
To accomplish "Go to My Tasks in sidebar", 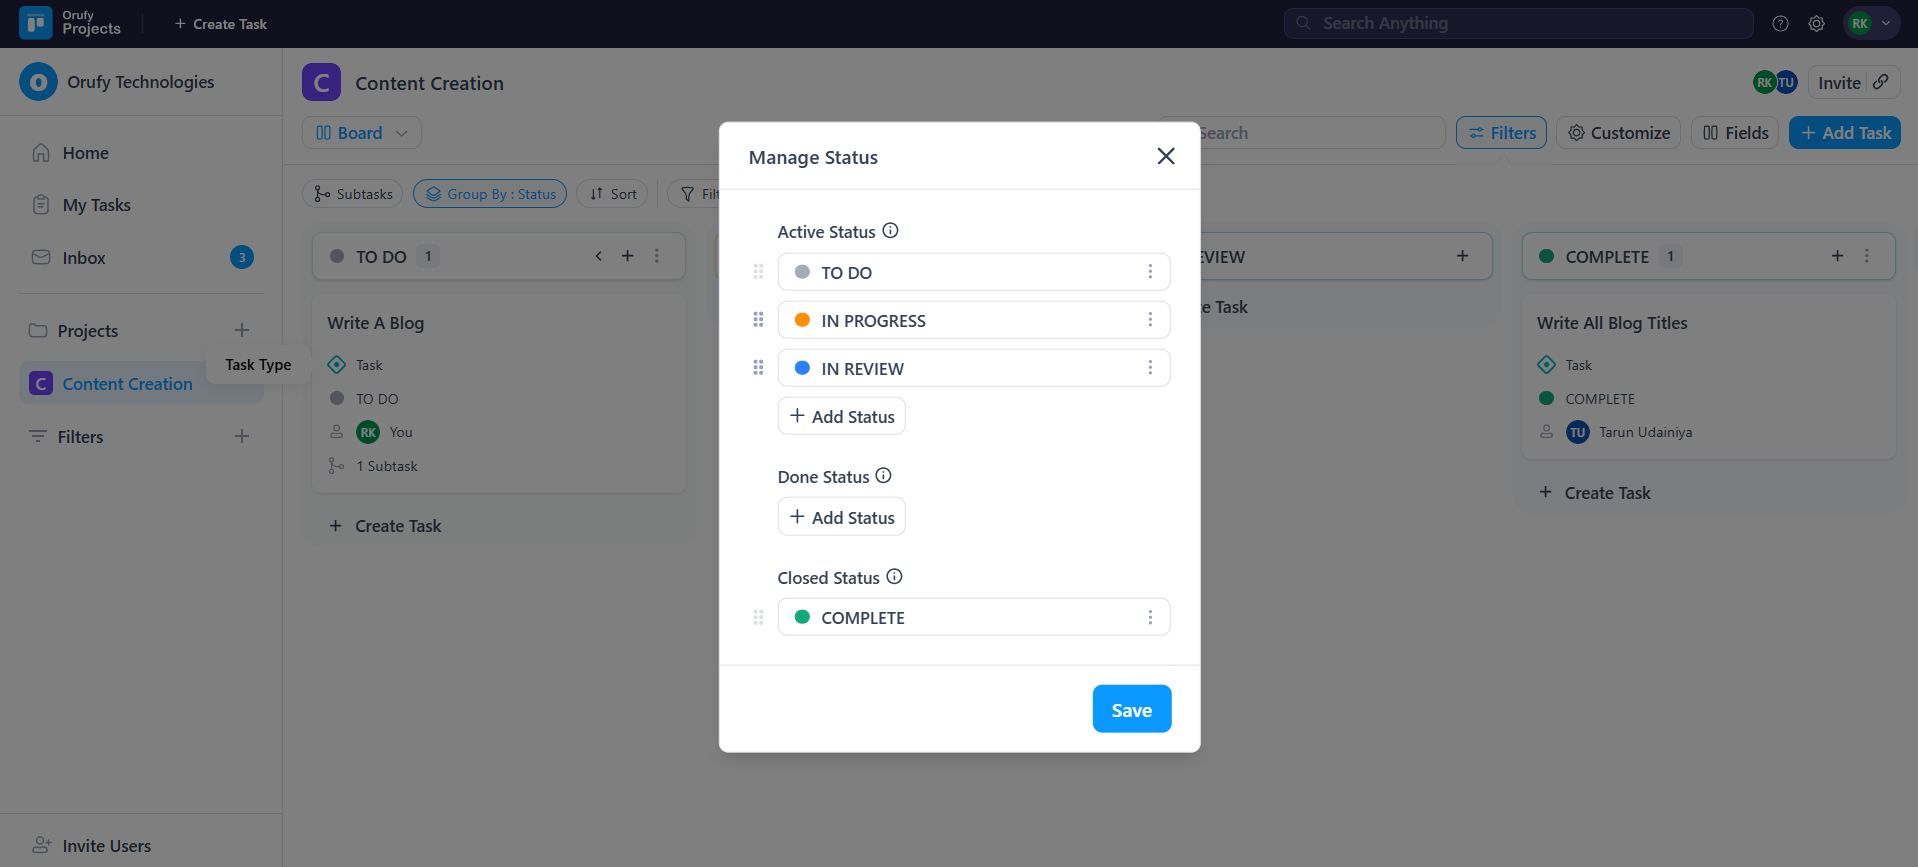I will (x=96, y=205).
